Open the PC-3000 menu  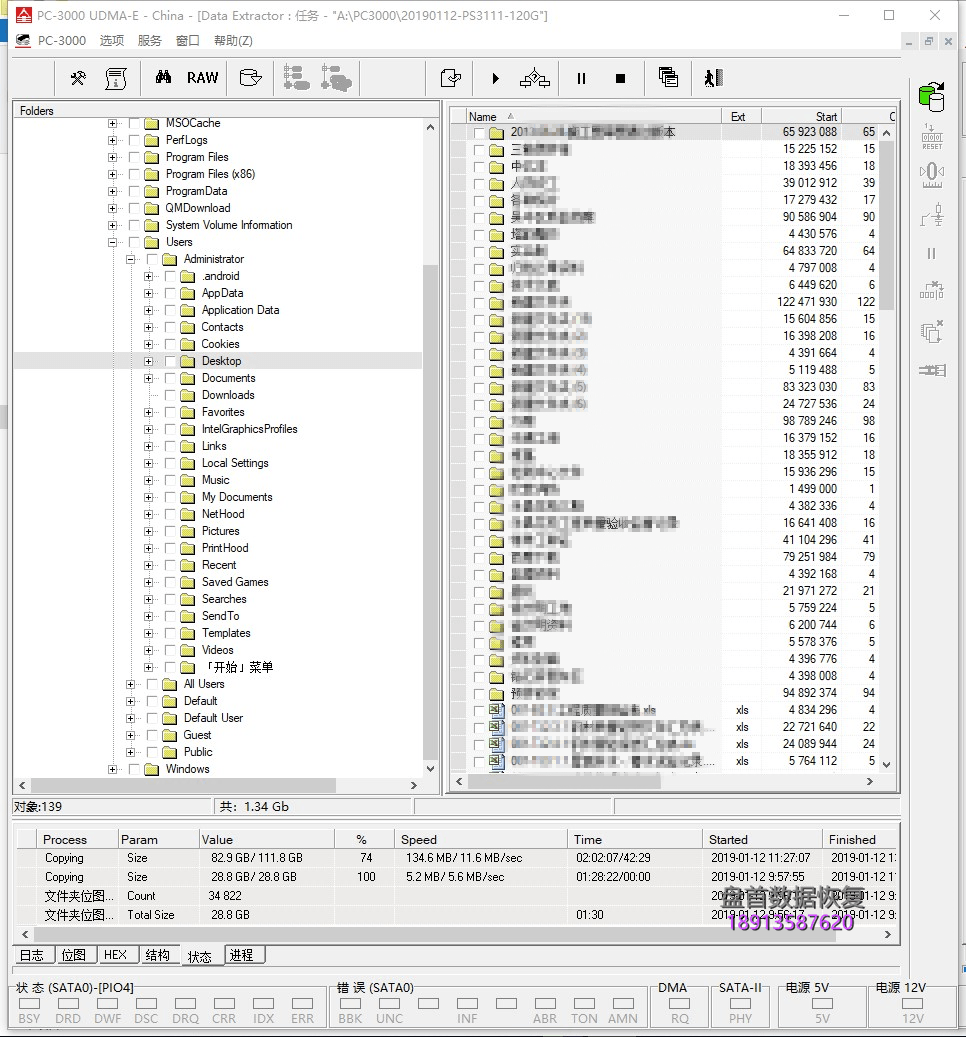coord(61,41)
